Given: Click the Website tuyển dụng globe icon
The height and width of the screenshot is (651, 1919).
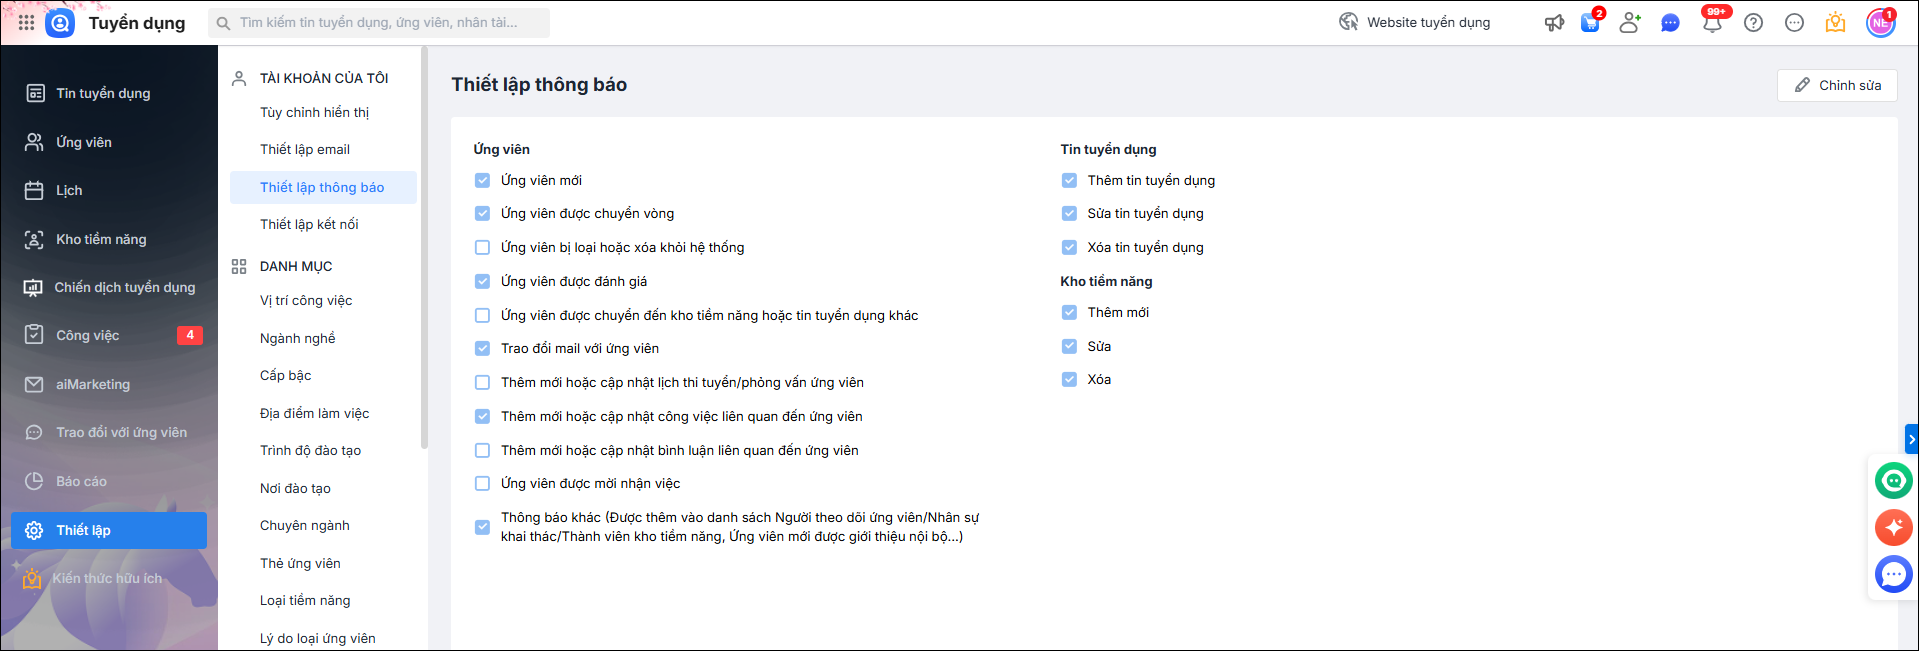Looking at the screenshot, I should [x=1349, y=22].
